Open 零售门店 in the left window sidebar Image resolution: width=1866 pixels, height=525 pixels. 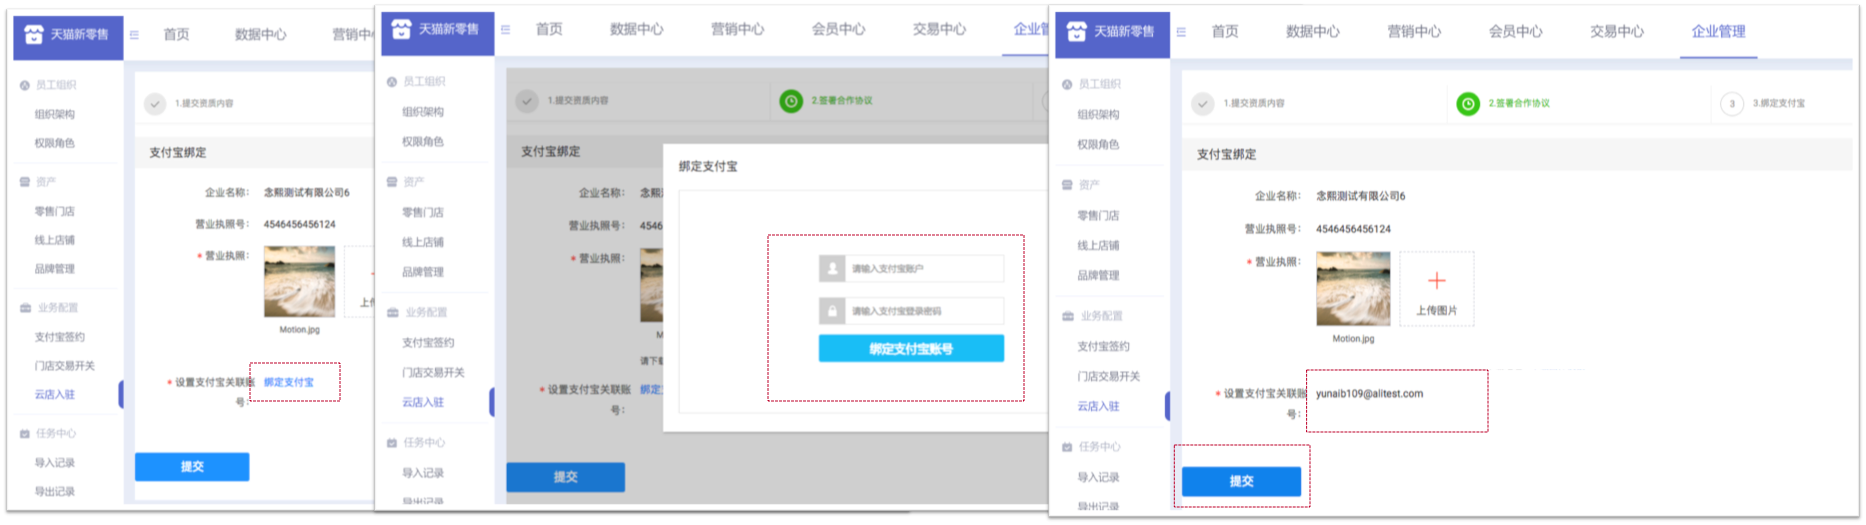click(55, 211)
